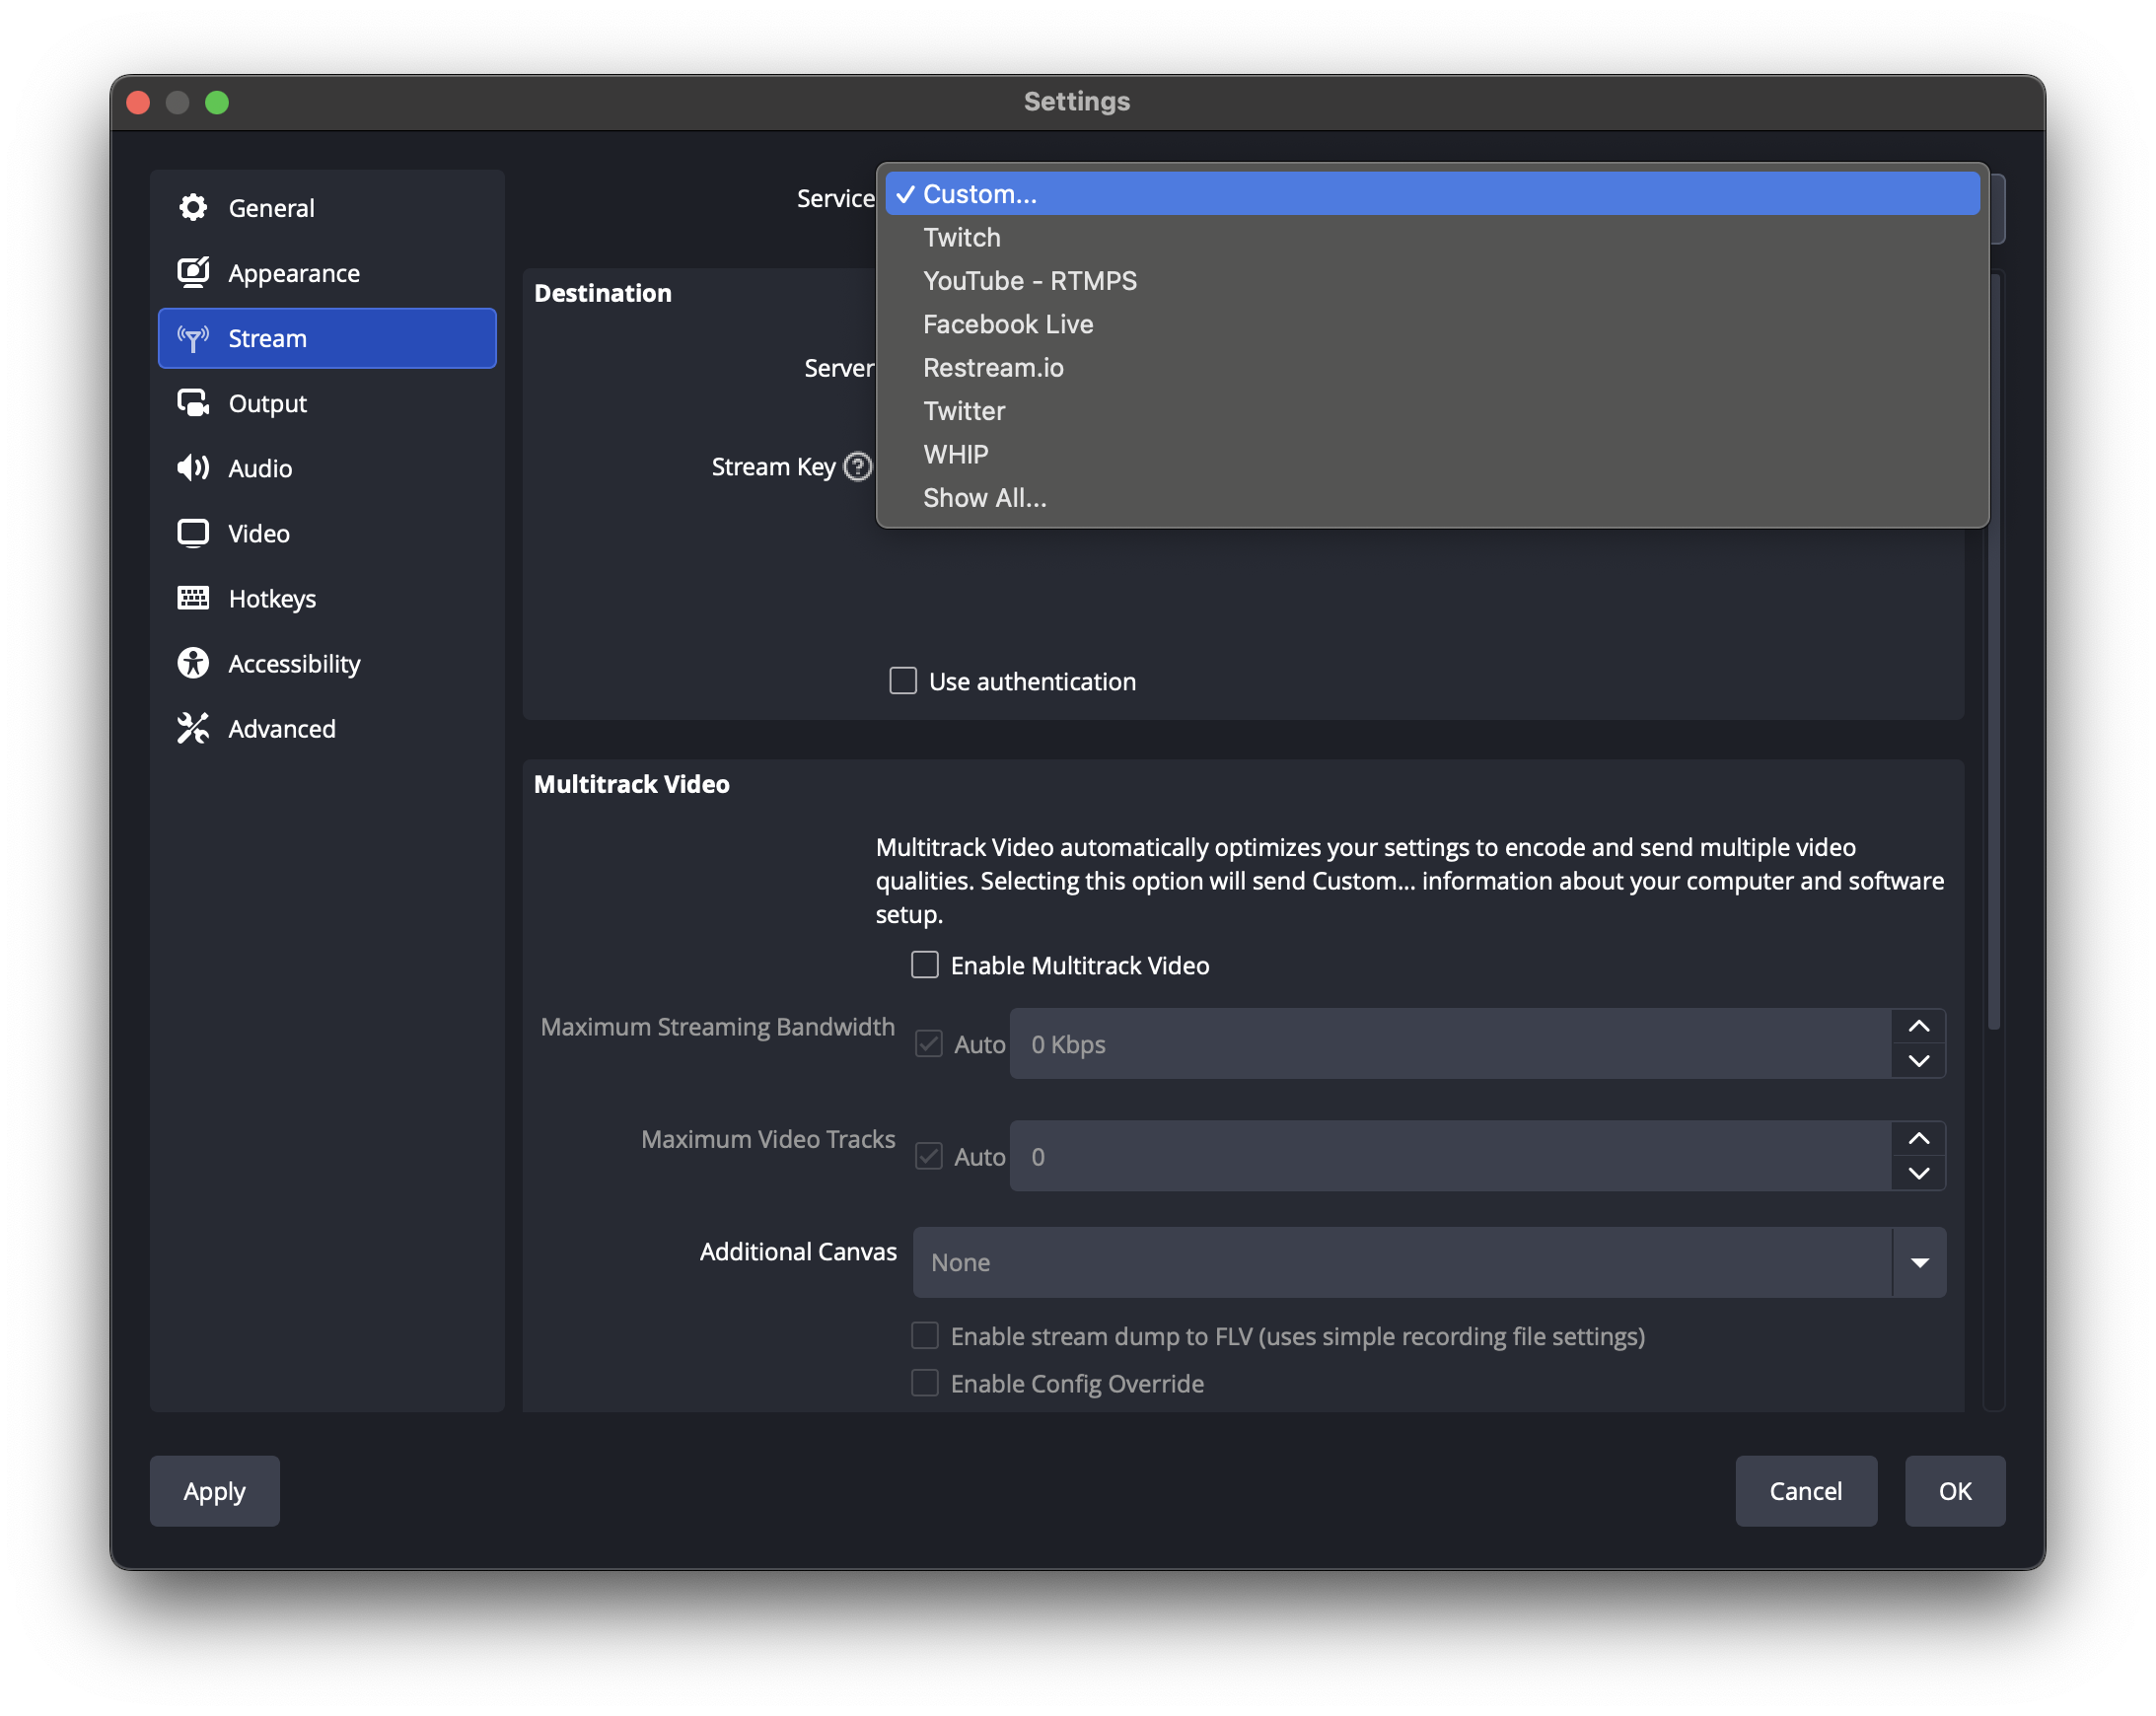
Task: Toggle Enable Config Override checkbox
Action: point(925,1383)
